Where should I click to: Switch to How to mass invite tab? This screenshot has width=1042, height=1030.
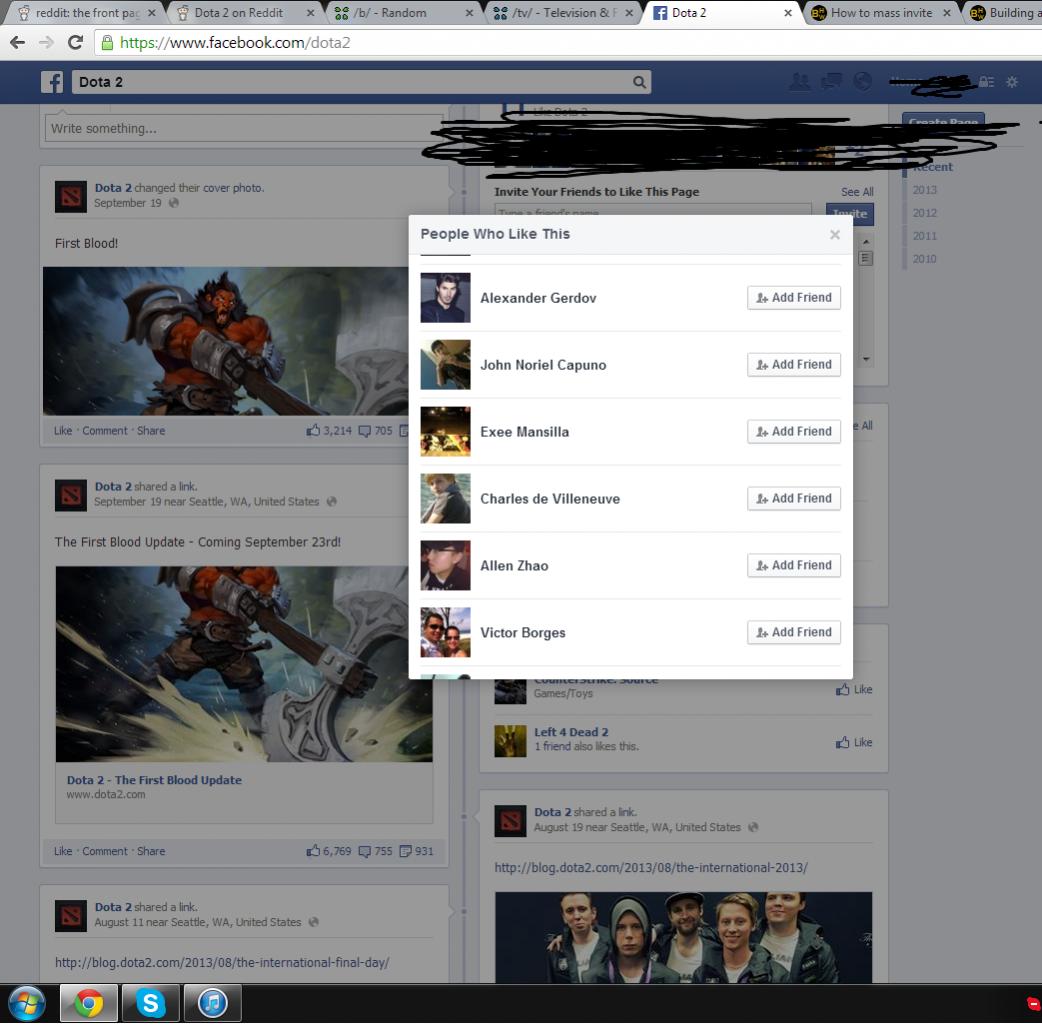click(x=881, y=13)
